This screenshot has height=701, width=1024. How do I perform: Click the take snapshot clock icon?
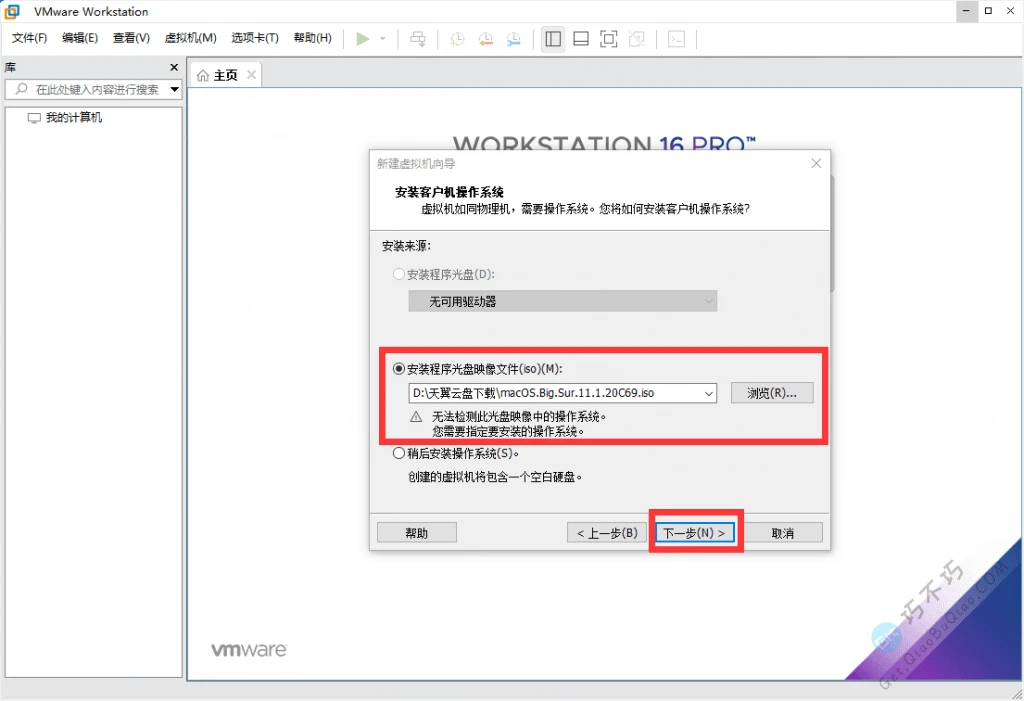(457, 39)
